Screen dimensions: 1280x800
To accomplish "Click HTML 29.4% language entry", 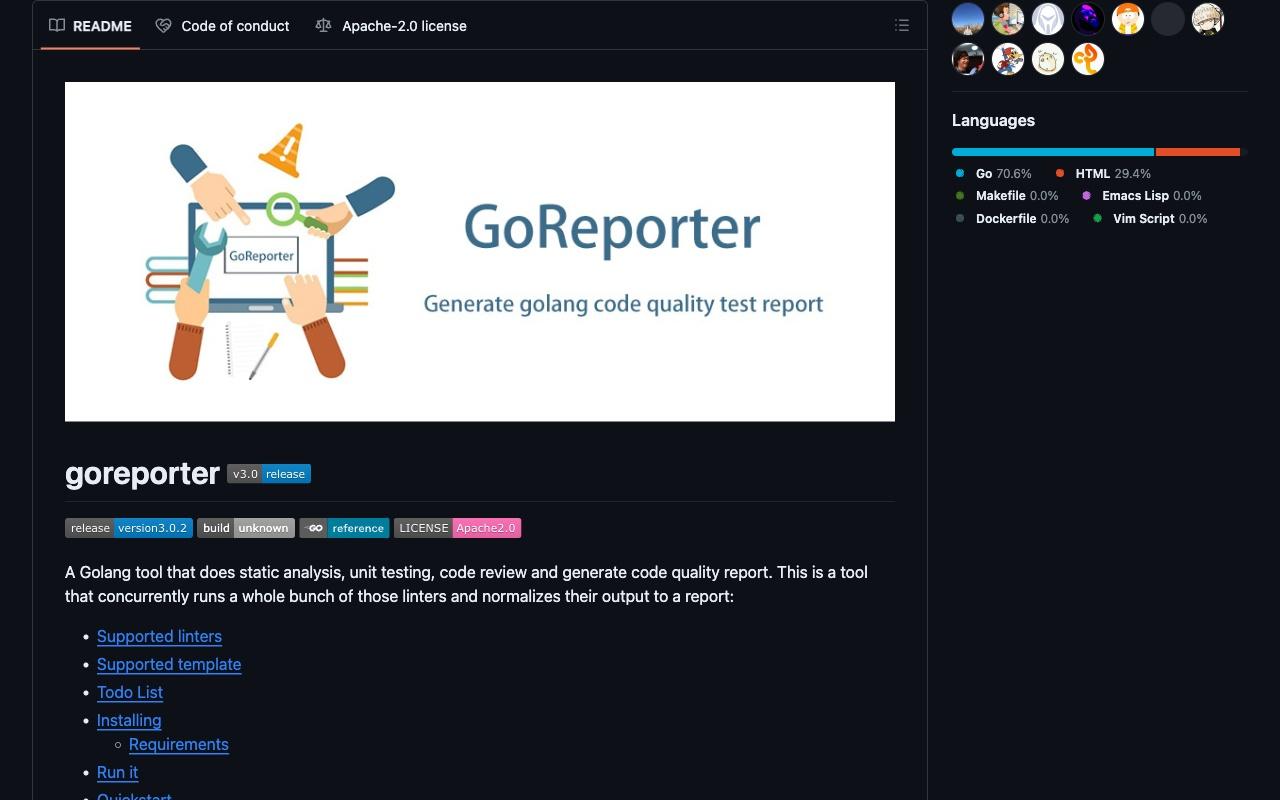I will click(1103, 174).
